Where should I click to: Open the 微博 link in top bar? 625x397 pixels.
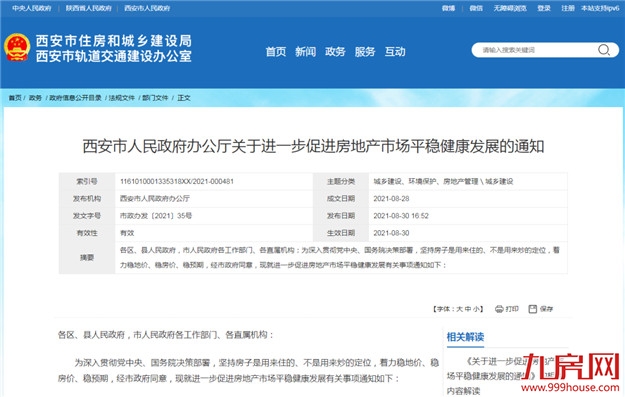tap(448, 8)
